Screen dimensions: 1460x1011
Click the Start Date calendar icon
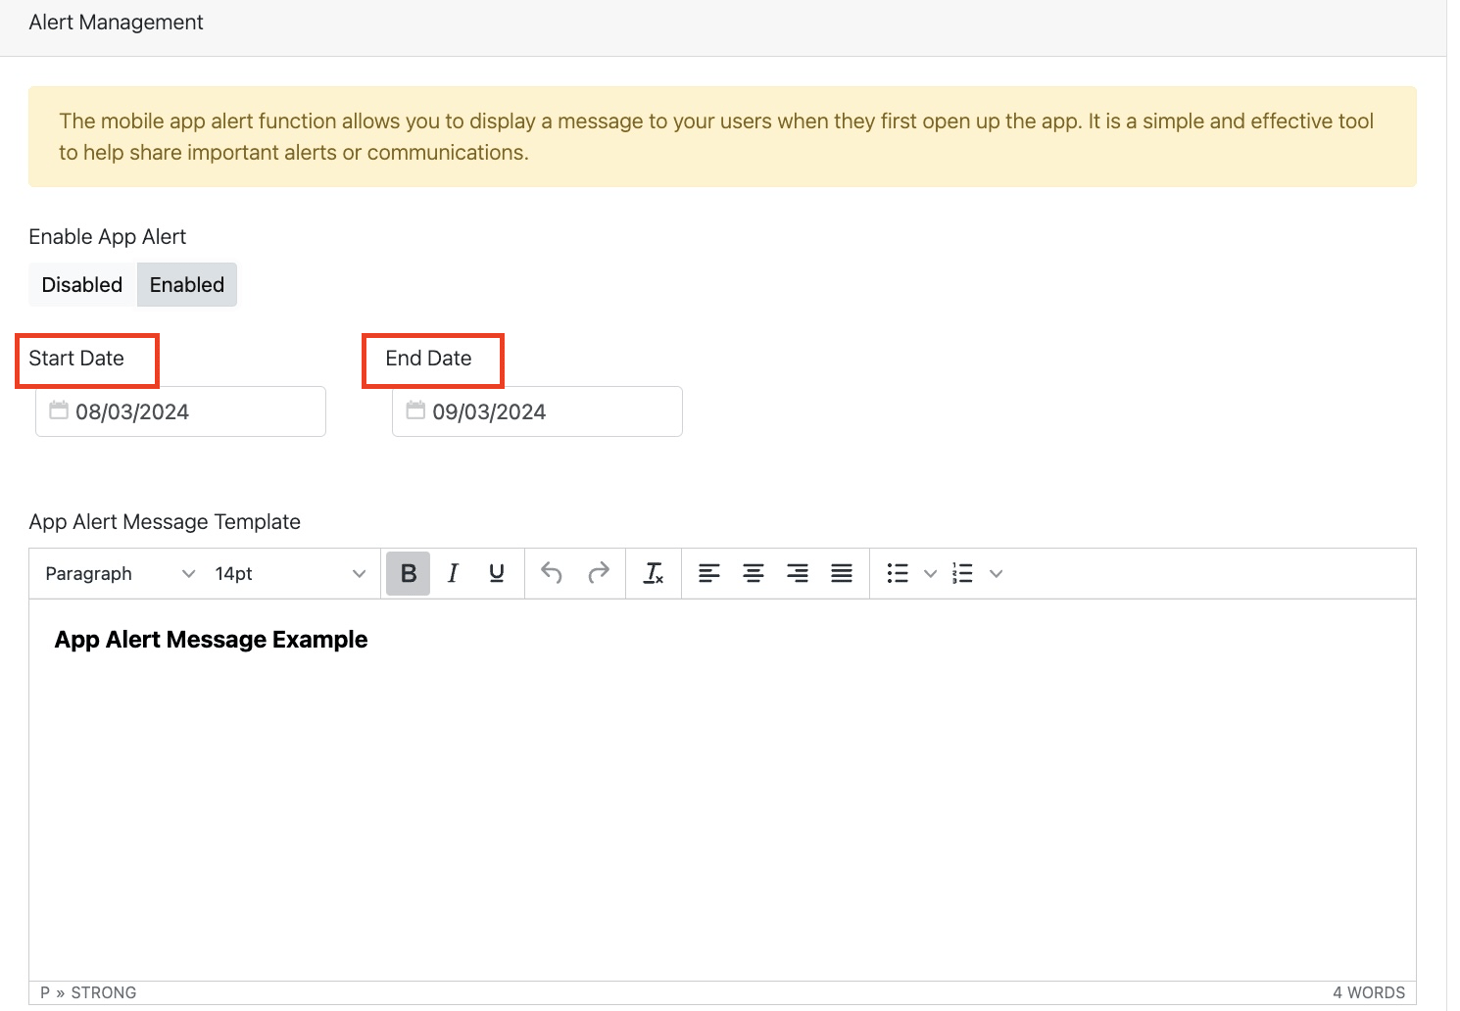tap(59, 411)
